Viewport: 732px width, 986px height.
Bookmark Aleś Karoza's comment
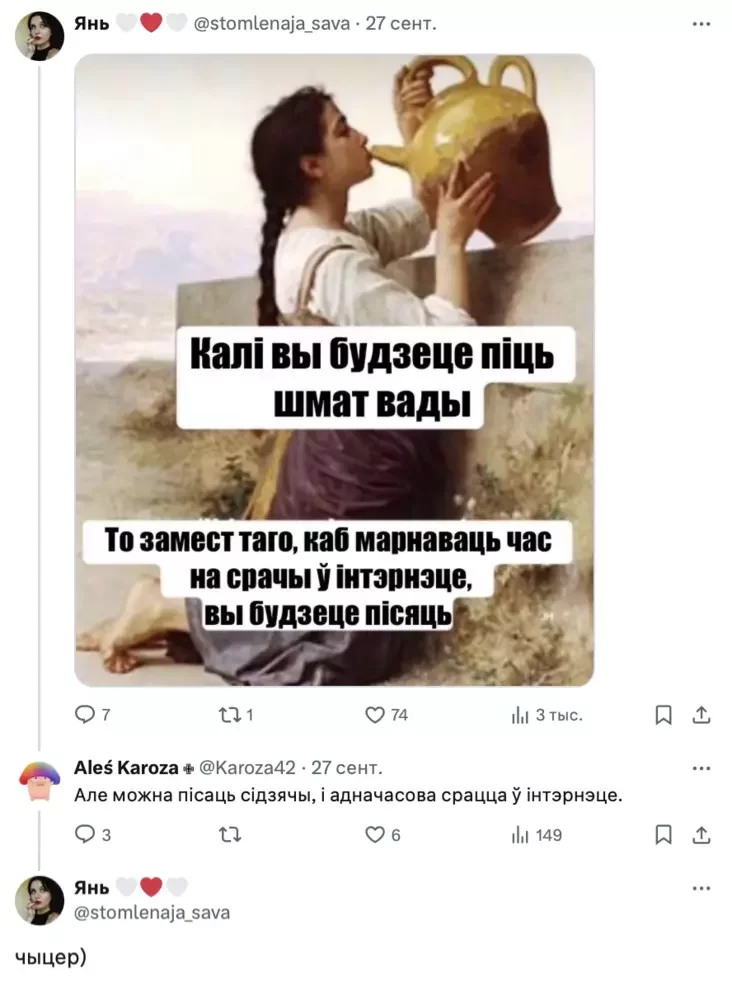point(663,834)
